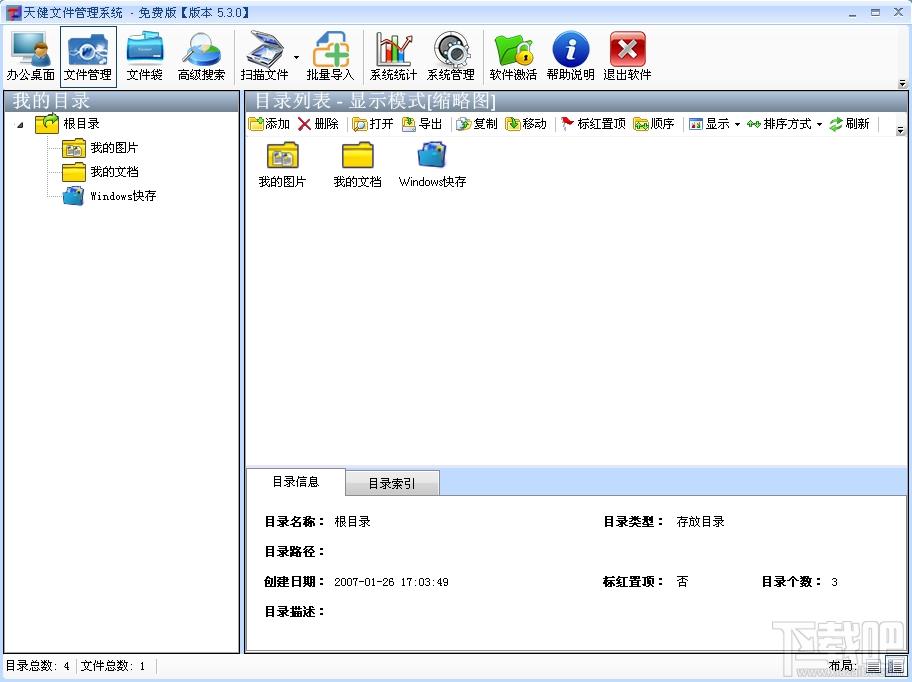Screen dimensions: 912x682
Task: Open 系统管理 system management
Action: click(x=450, y=57)
